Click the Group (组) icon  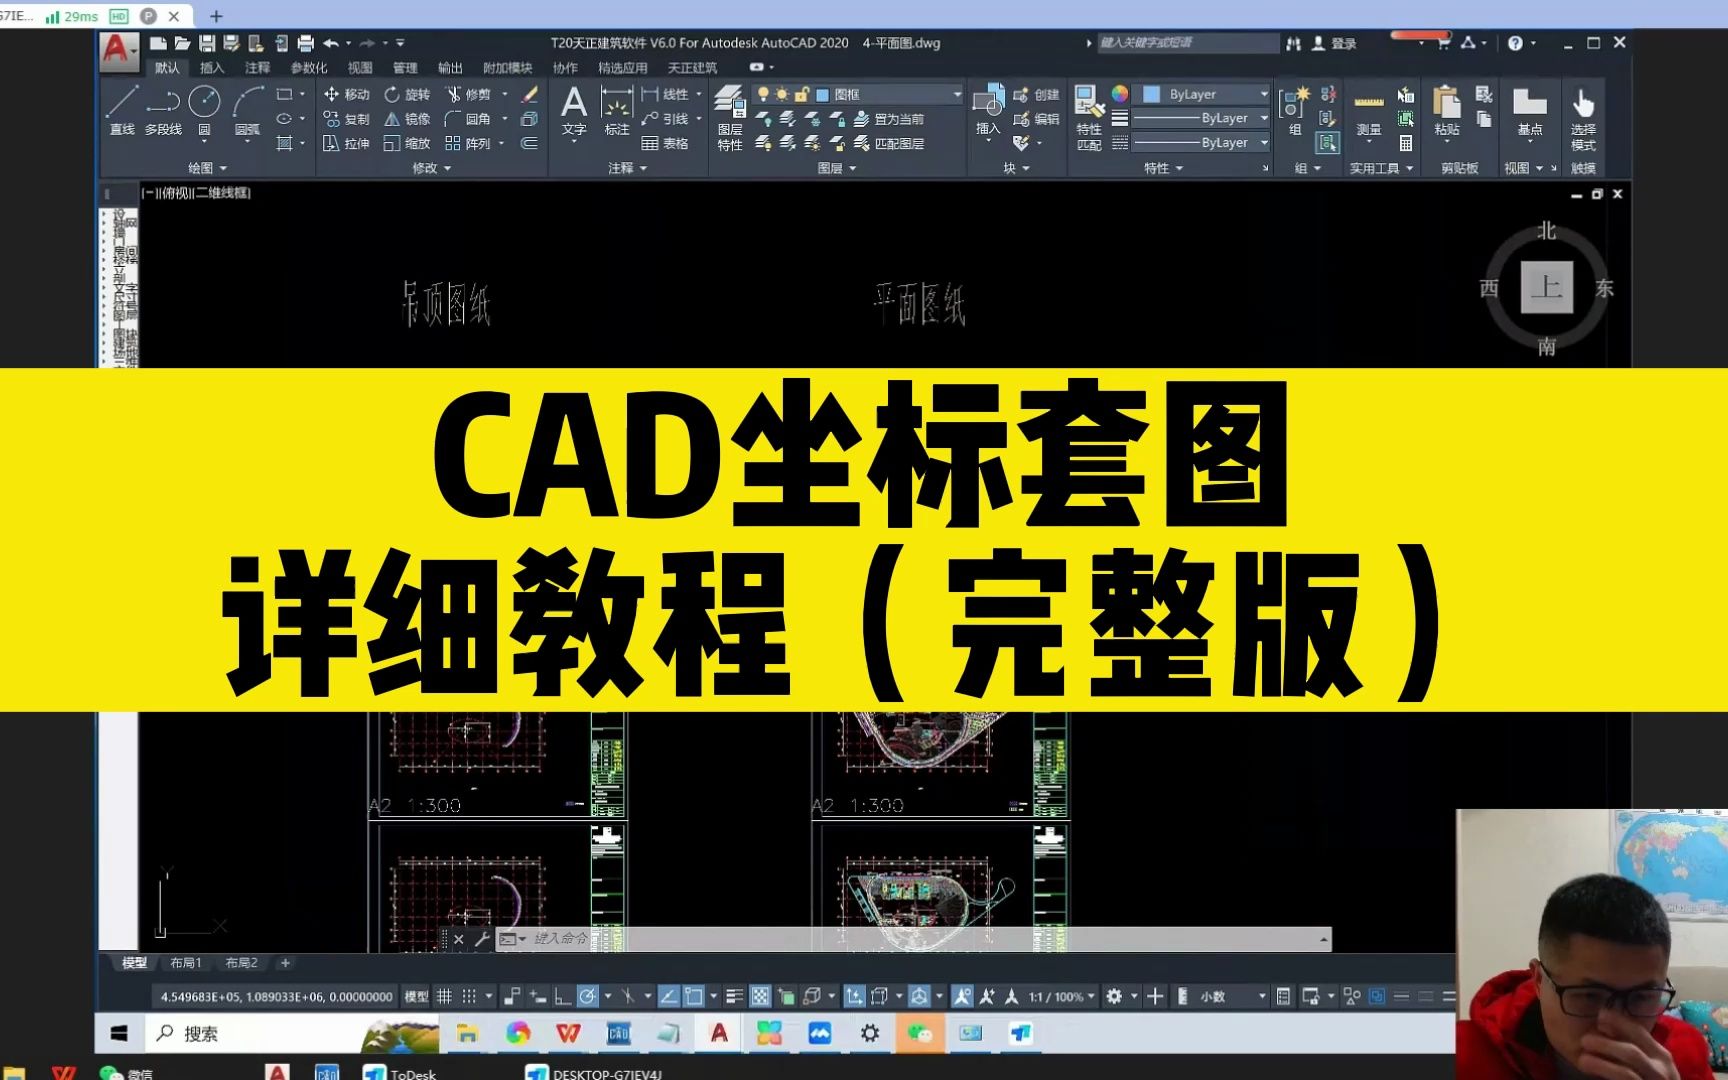pyautogui.click(x=1294, y=110)
